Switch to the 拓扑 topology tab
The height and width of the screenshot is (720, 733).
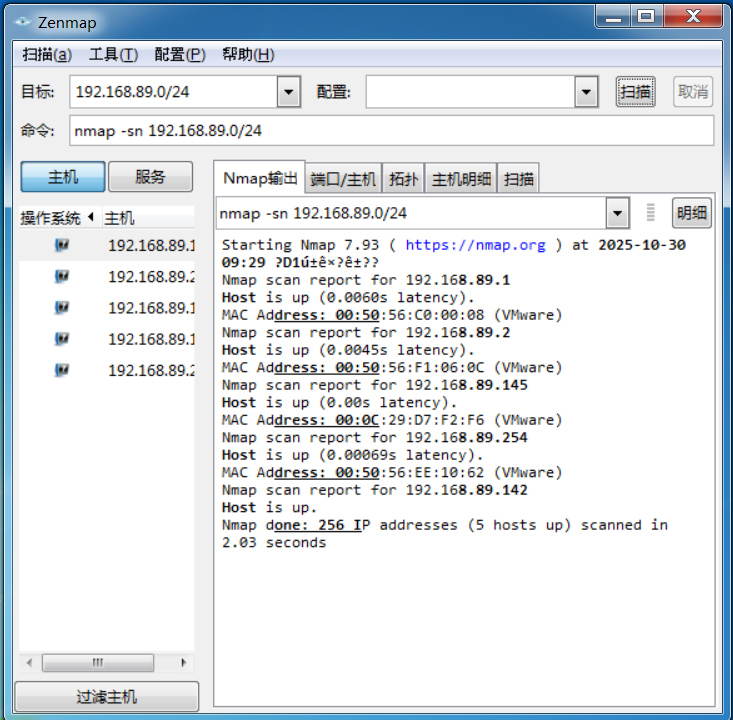tap(403, 179)
